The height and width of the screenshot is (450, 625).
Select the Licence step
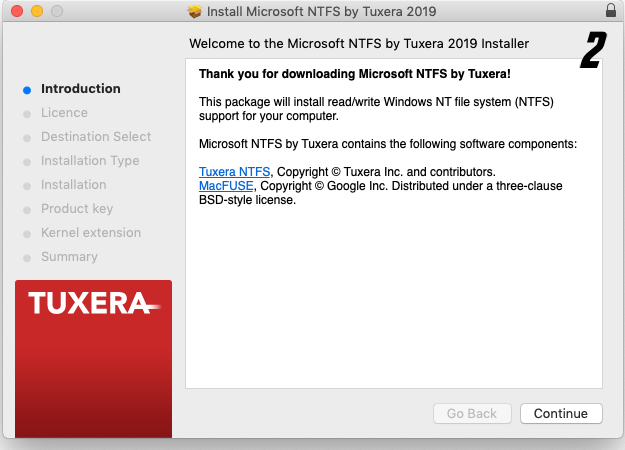pos(64,112)
